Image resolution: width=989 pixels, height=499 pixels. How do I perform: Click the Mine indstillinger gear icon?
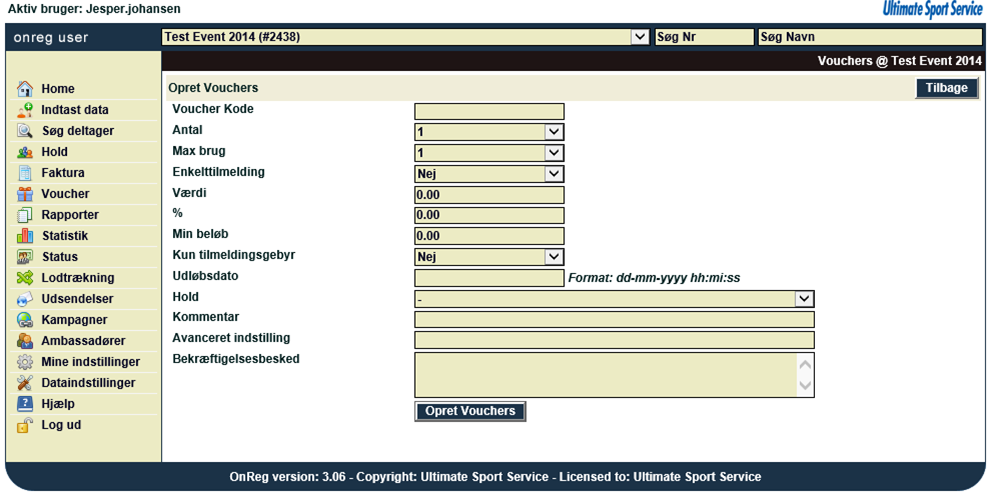point(25,362)
